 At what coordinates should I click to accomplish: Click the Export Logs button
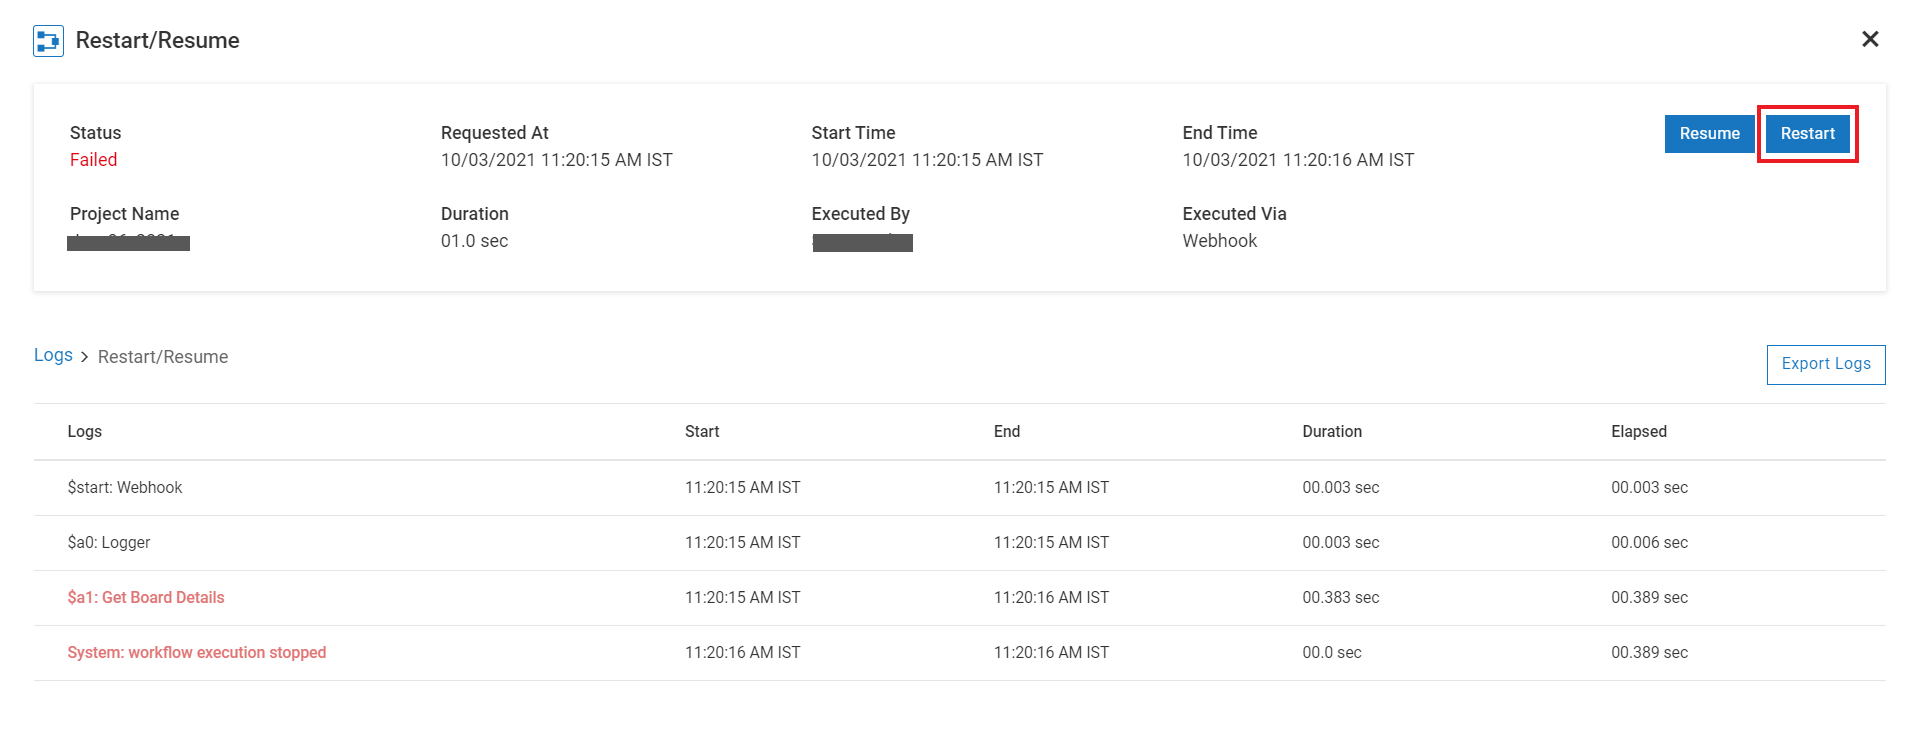point(1826,364)
